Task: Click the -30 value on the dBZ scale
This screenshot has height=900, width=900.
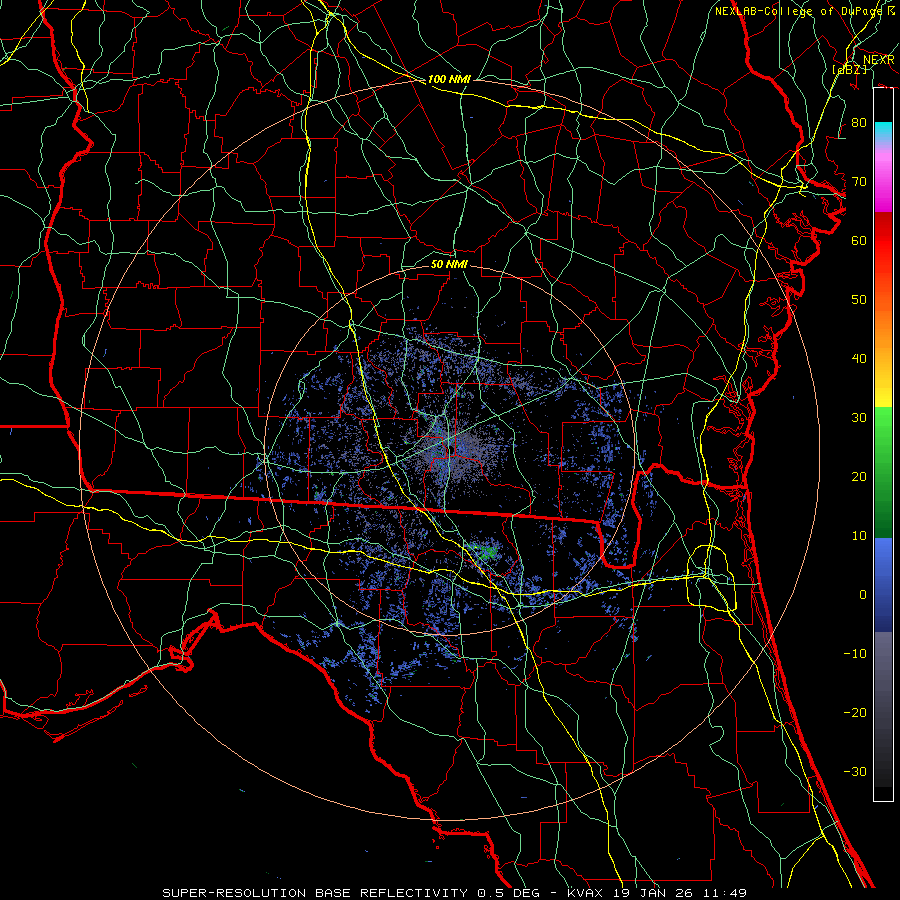Action: 855,771
